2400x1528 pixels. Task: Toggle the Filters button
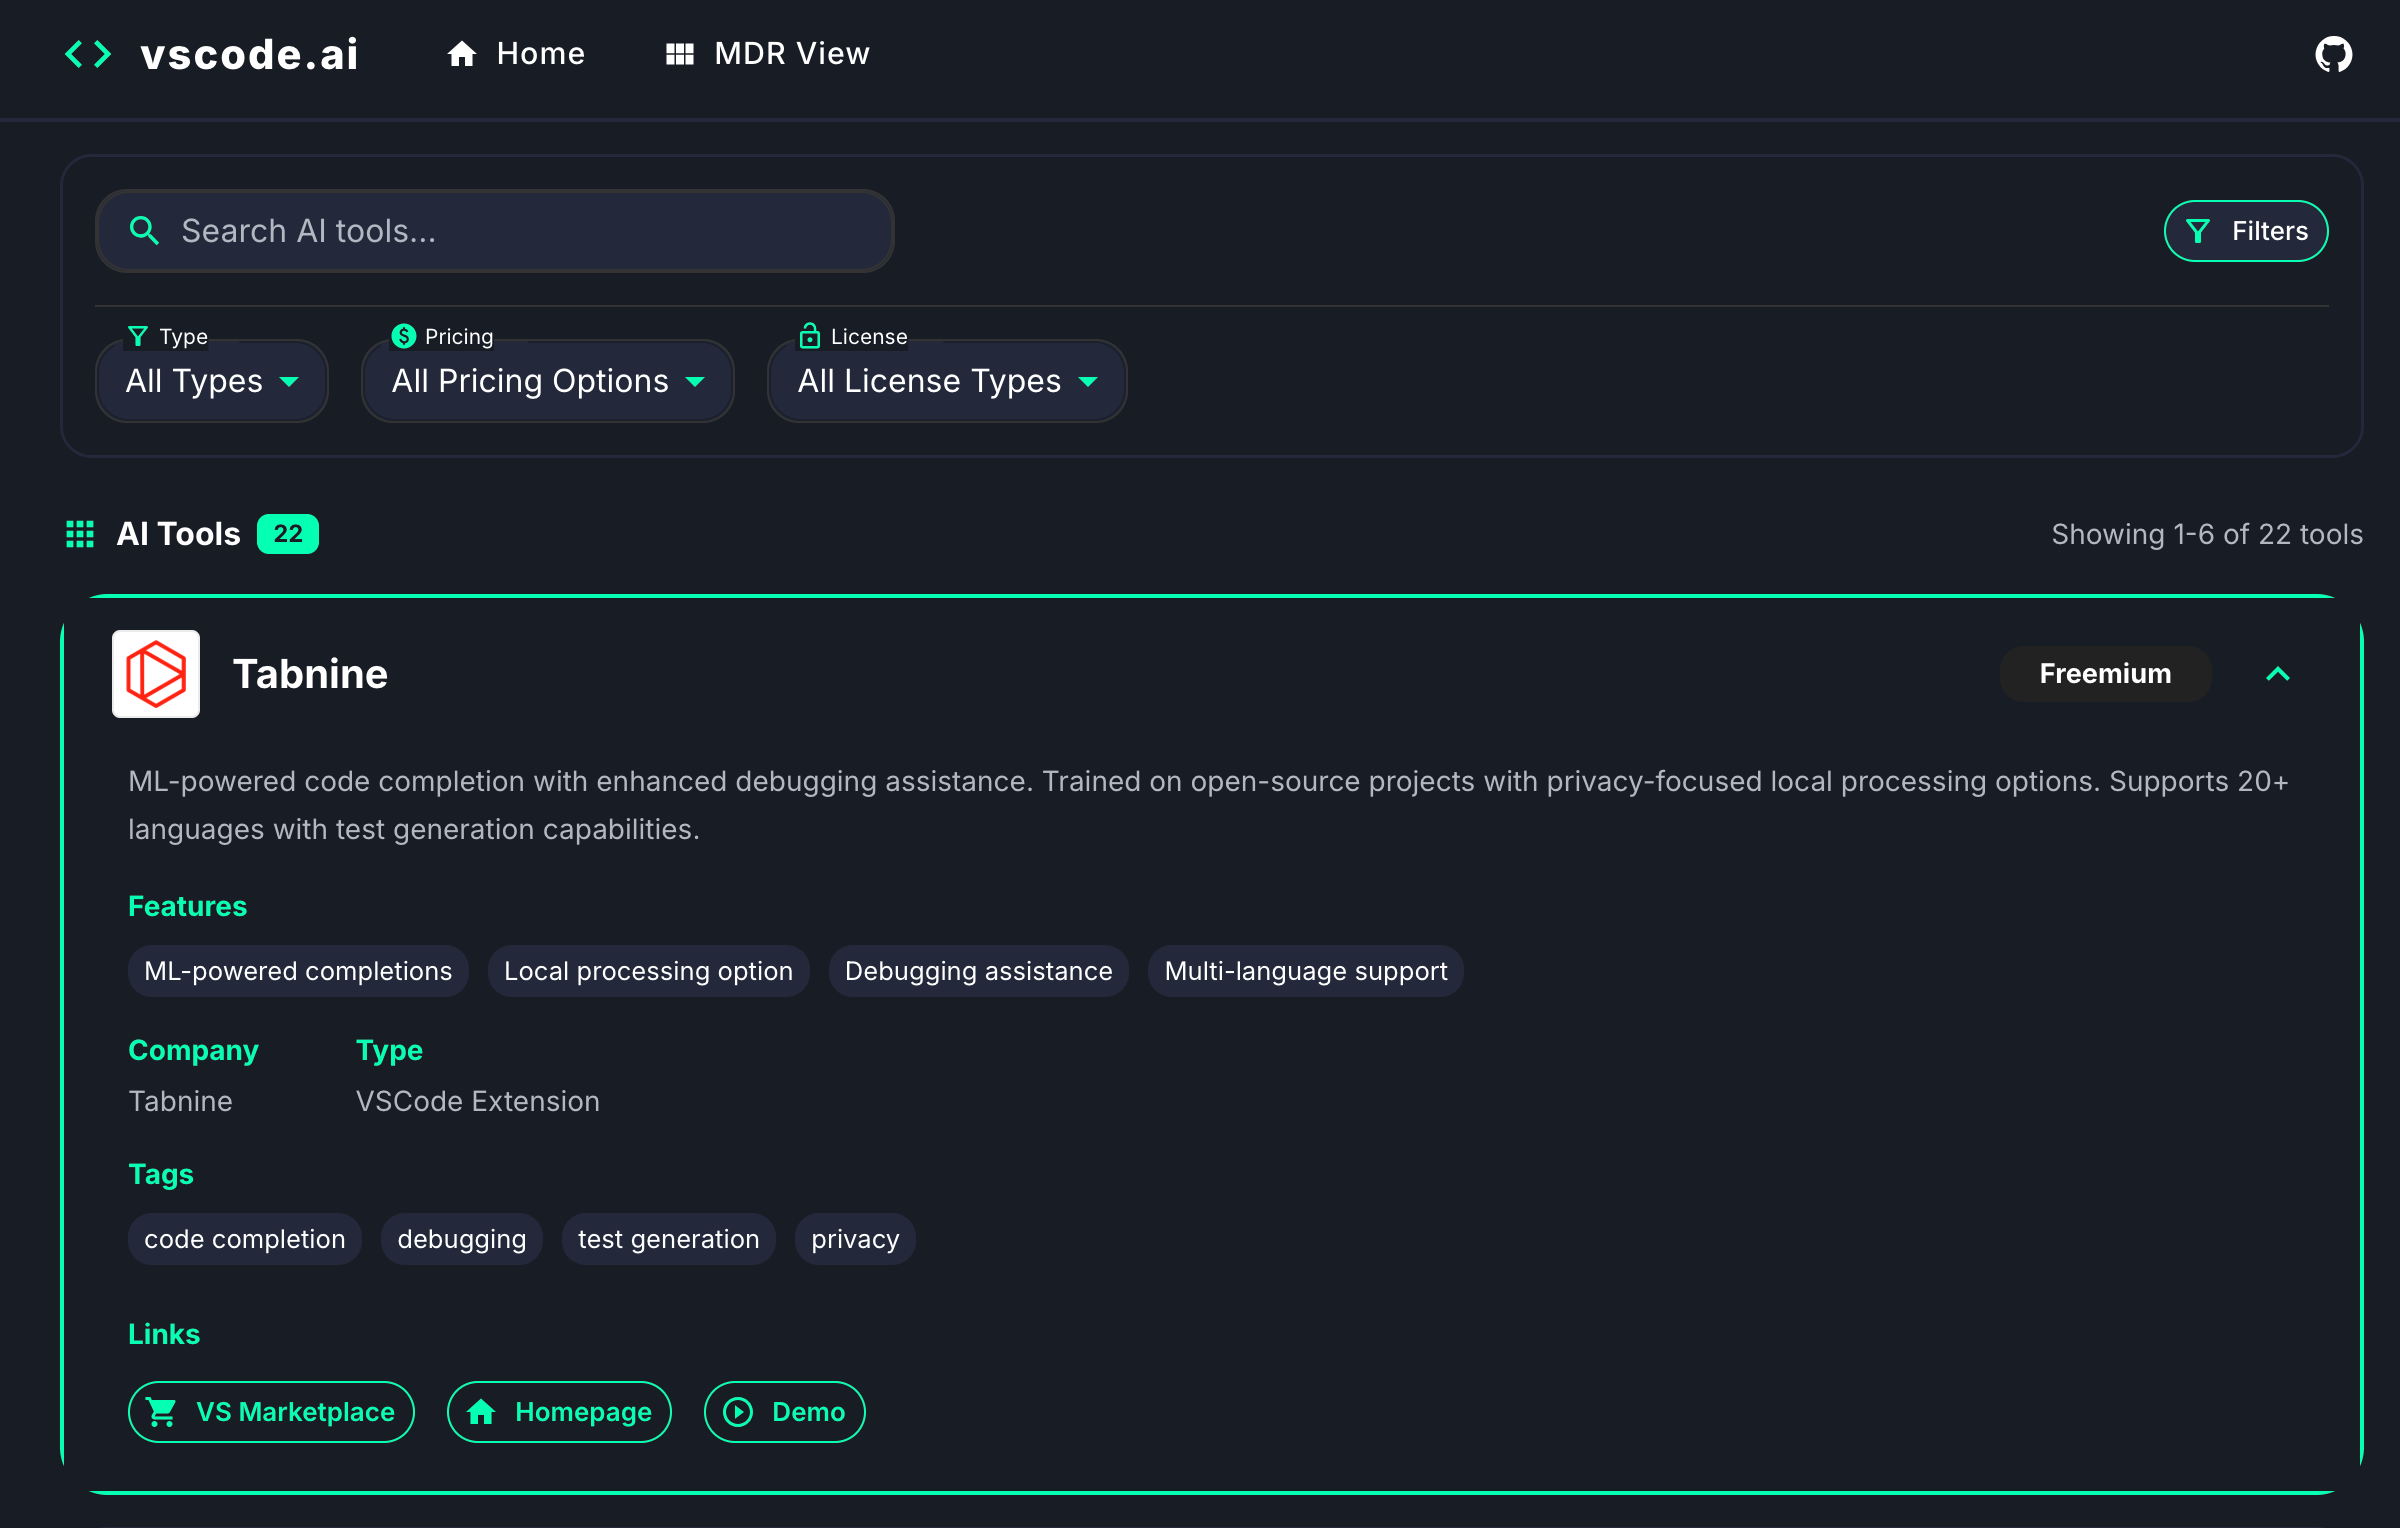coord(2245,231)
